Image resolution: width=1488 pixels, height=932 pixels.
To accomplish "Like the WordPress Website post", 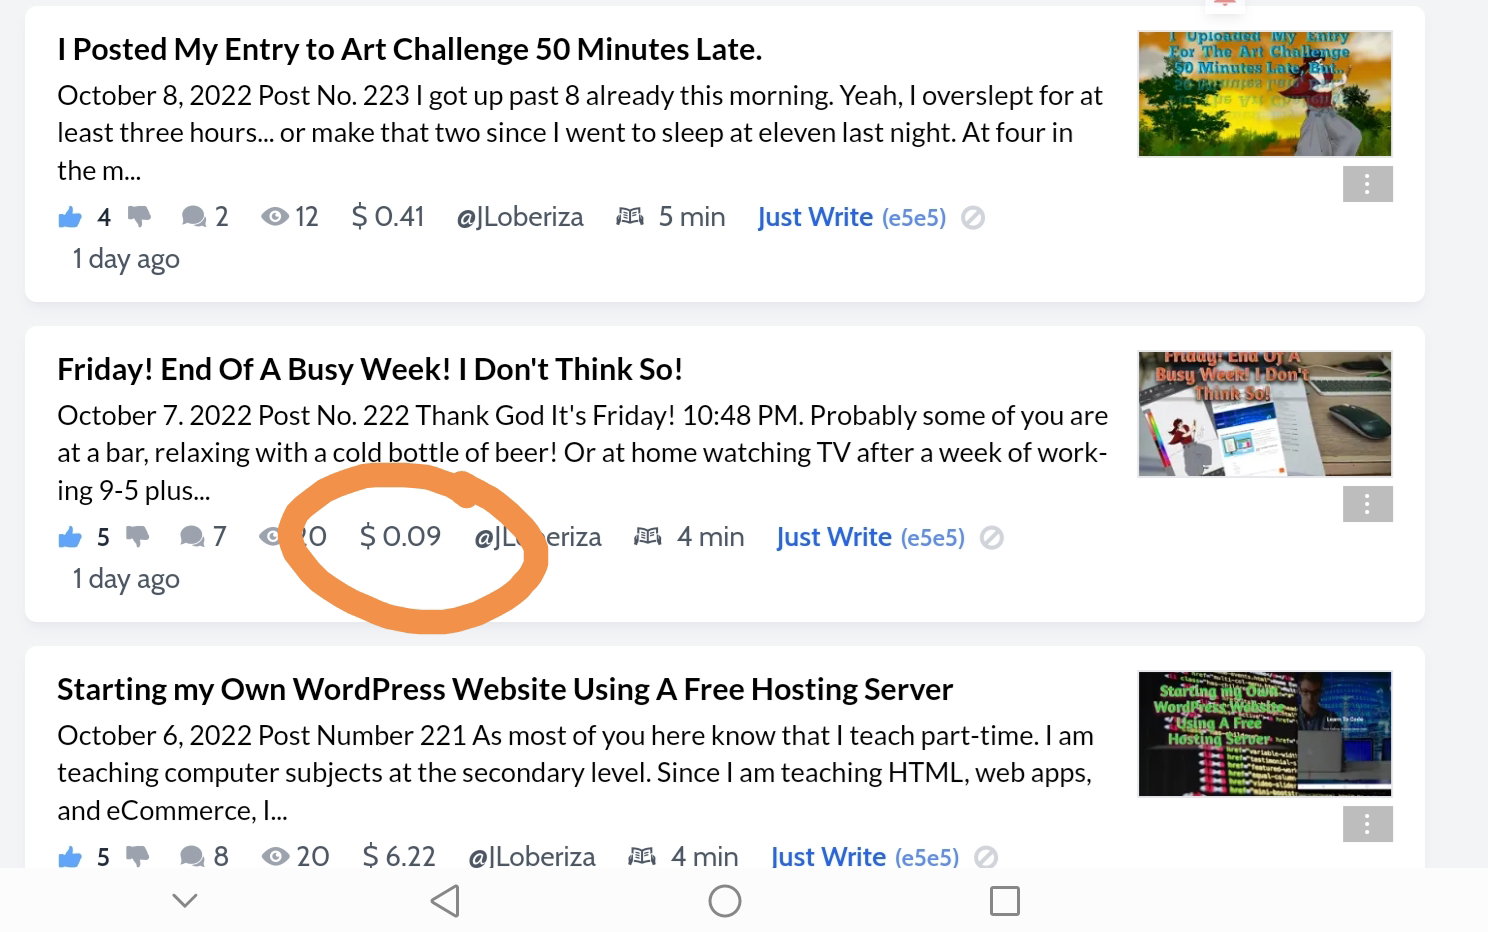I will [70, 857].
